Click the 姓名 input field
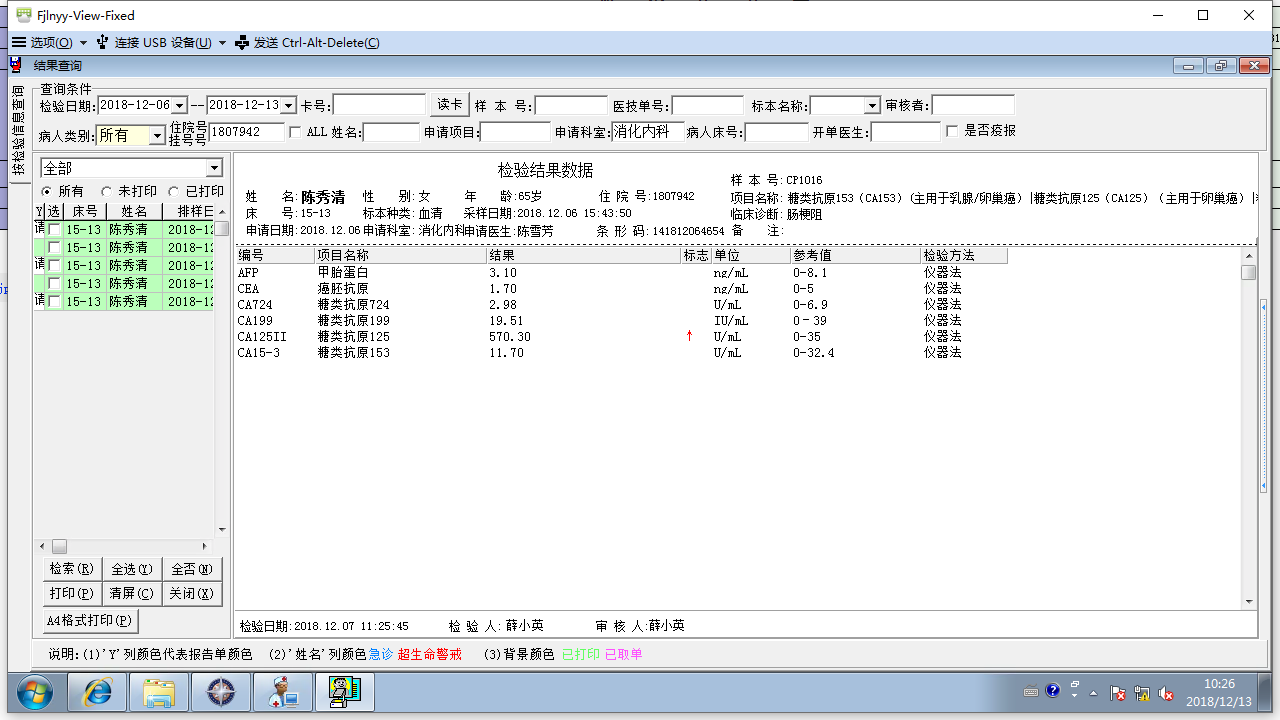 click(x=391, y=132)
